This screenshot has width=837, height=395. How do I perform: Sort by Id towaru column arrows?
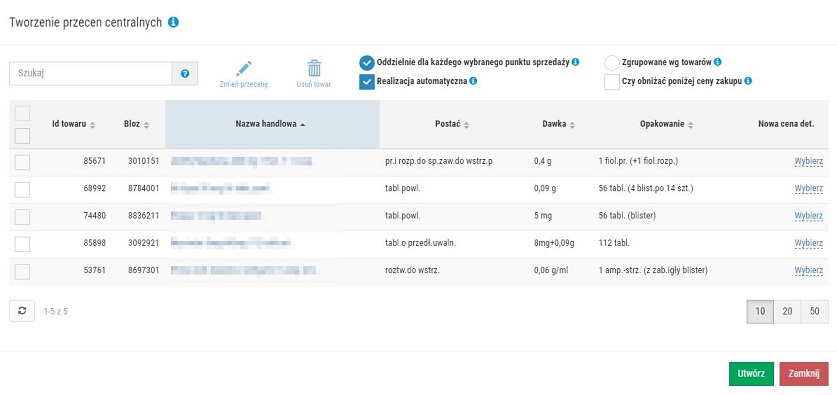pos(92,125)
